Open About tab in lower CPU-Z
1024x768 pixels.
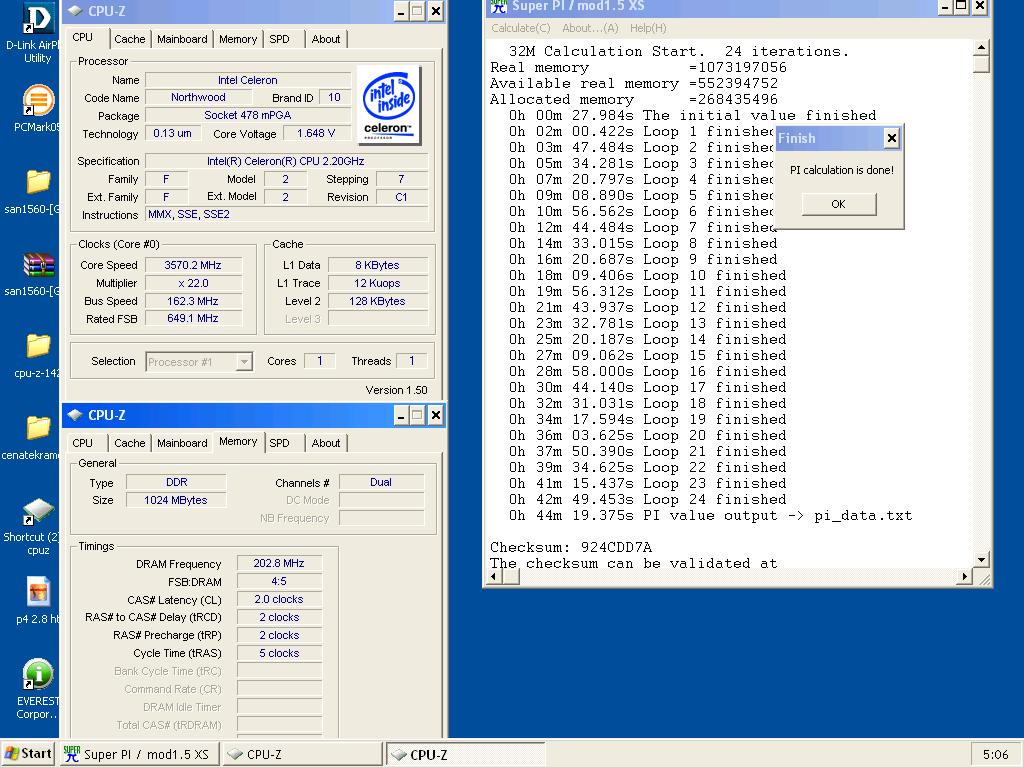coord(325,443)
